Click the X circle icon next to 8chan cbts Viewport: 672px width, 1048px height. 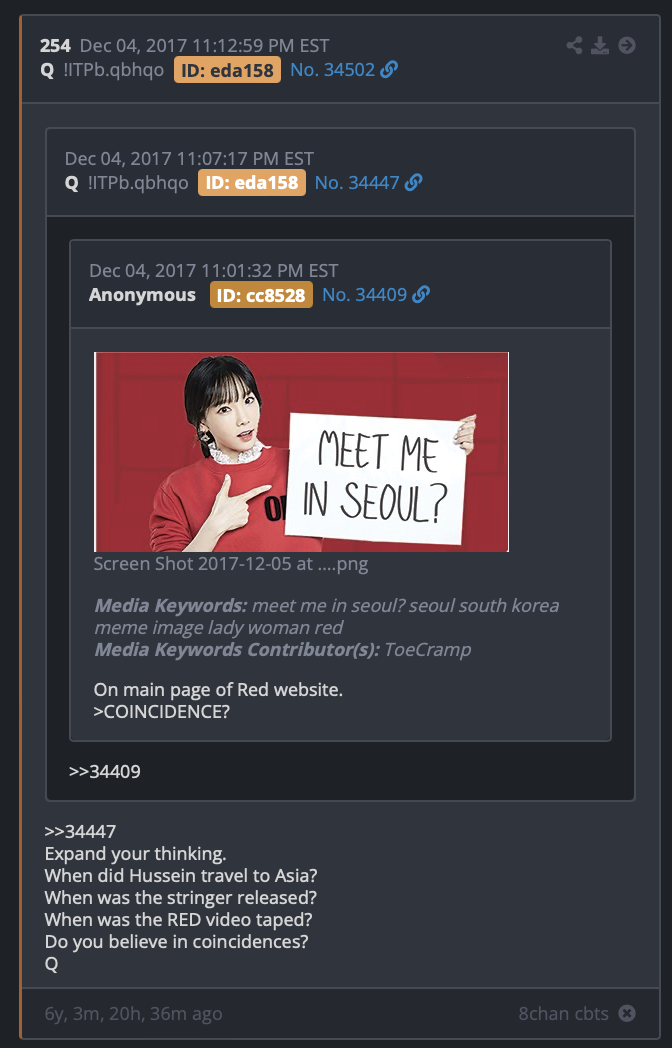tap(627, 1013)
